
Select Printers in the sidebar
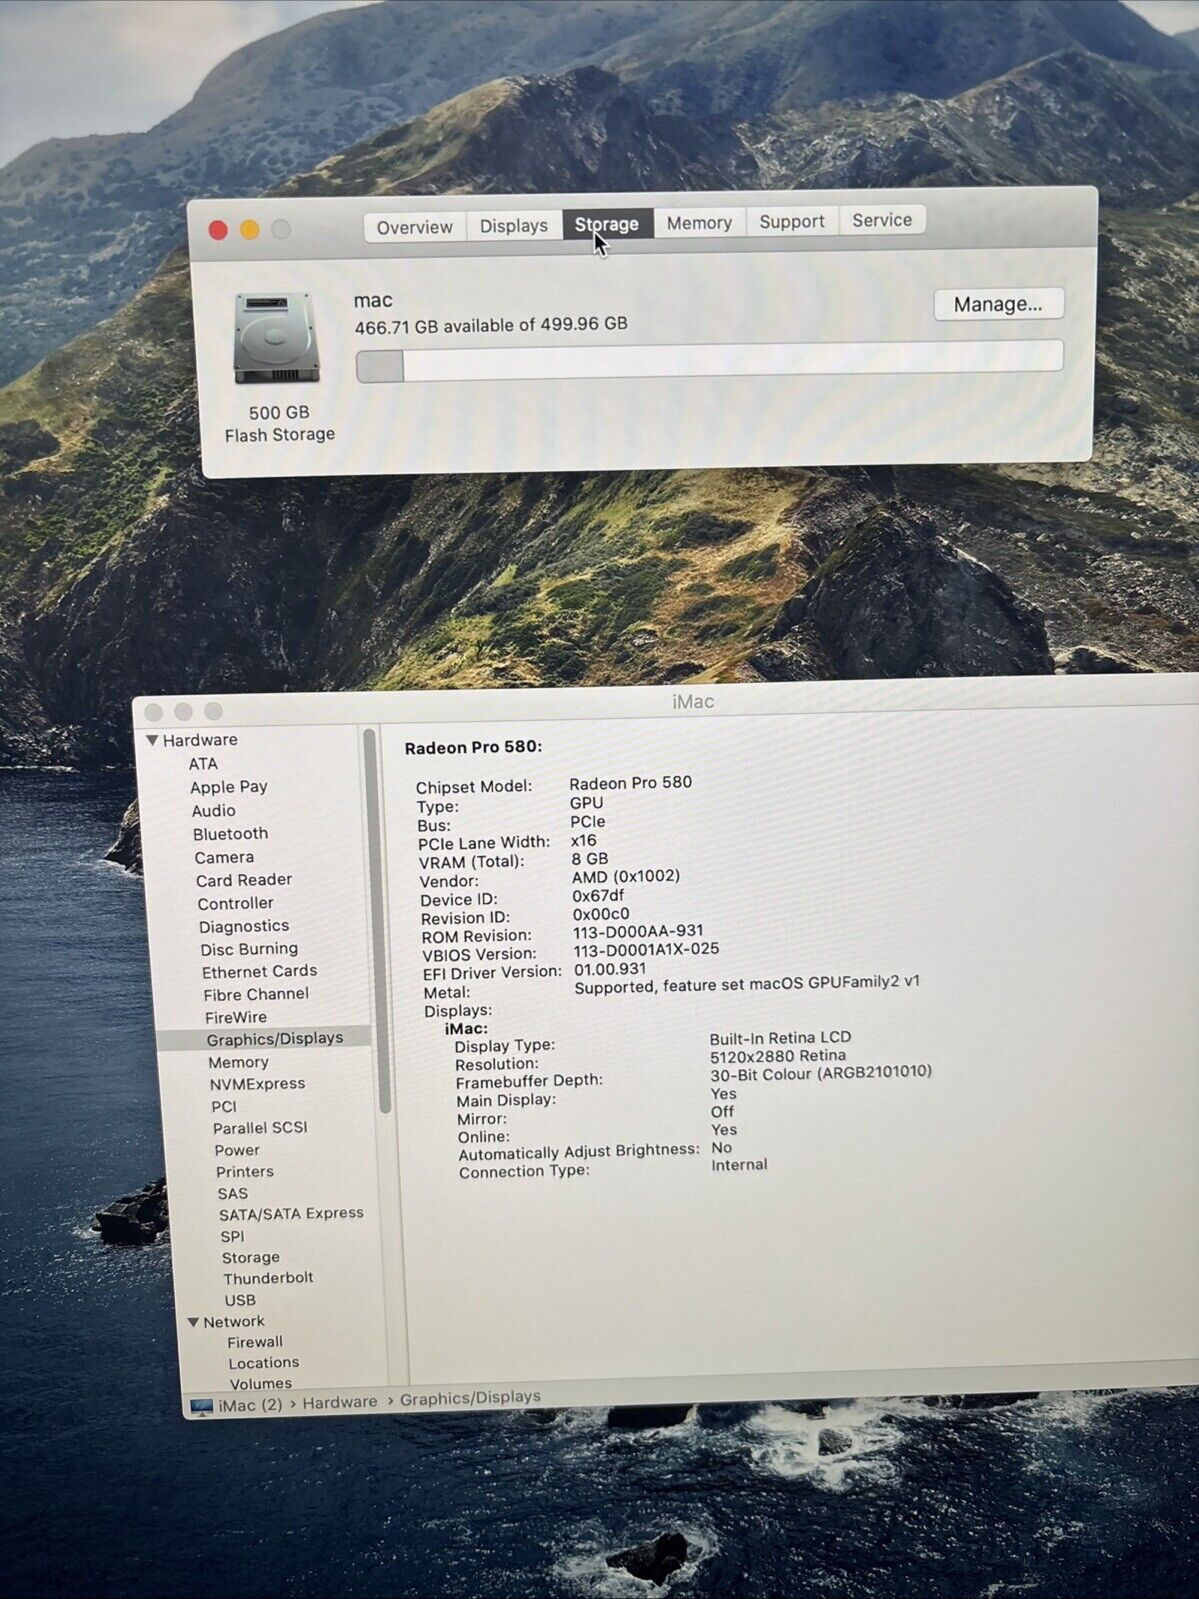(245, 1172)
